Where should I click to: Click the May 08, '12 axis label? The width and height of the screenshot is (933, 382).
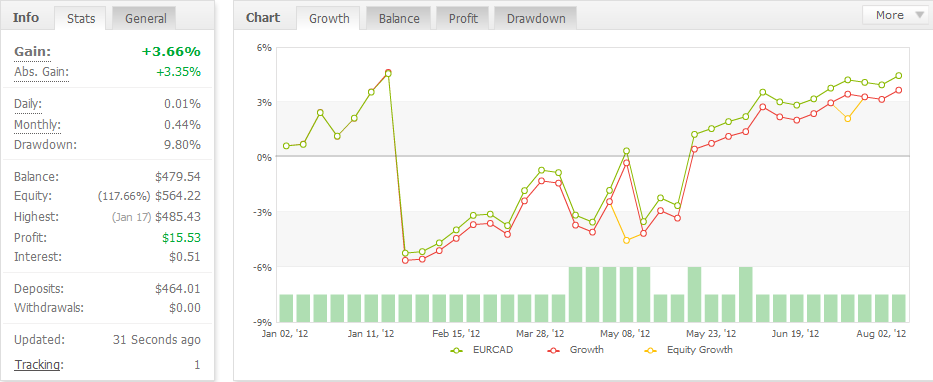coord(625,334)
